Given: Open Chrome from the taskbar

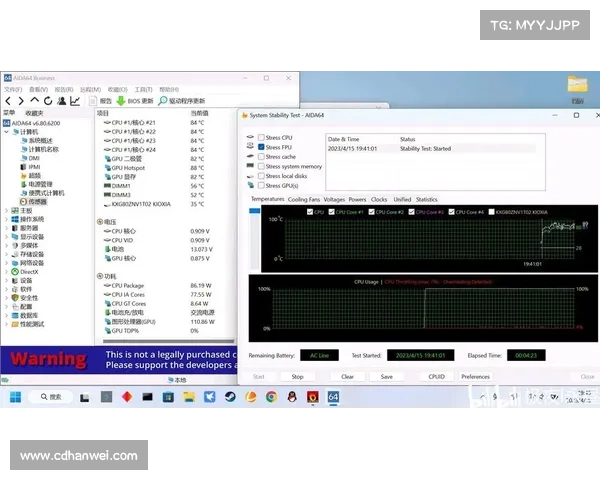Looking at the screenshot, I should pos(271,397).
